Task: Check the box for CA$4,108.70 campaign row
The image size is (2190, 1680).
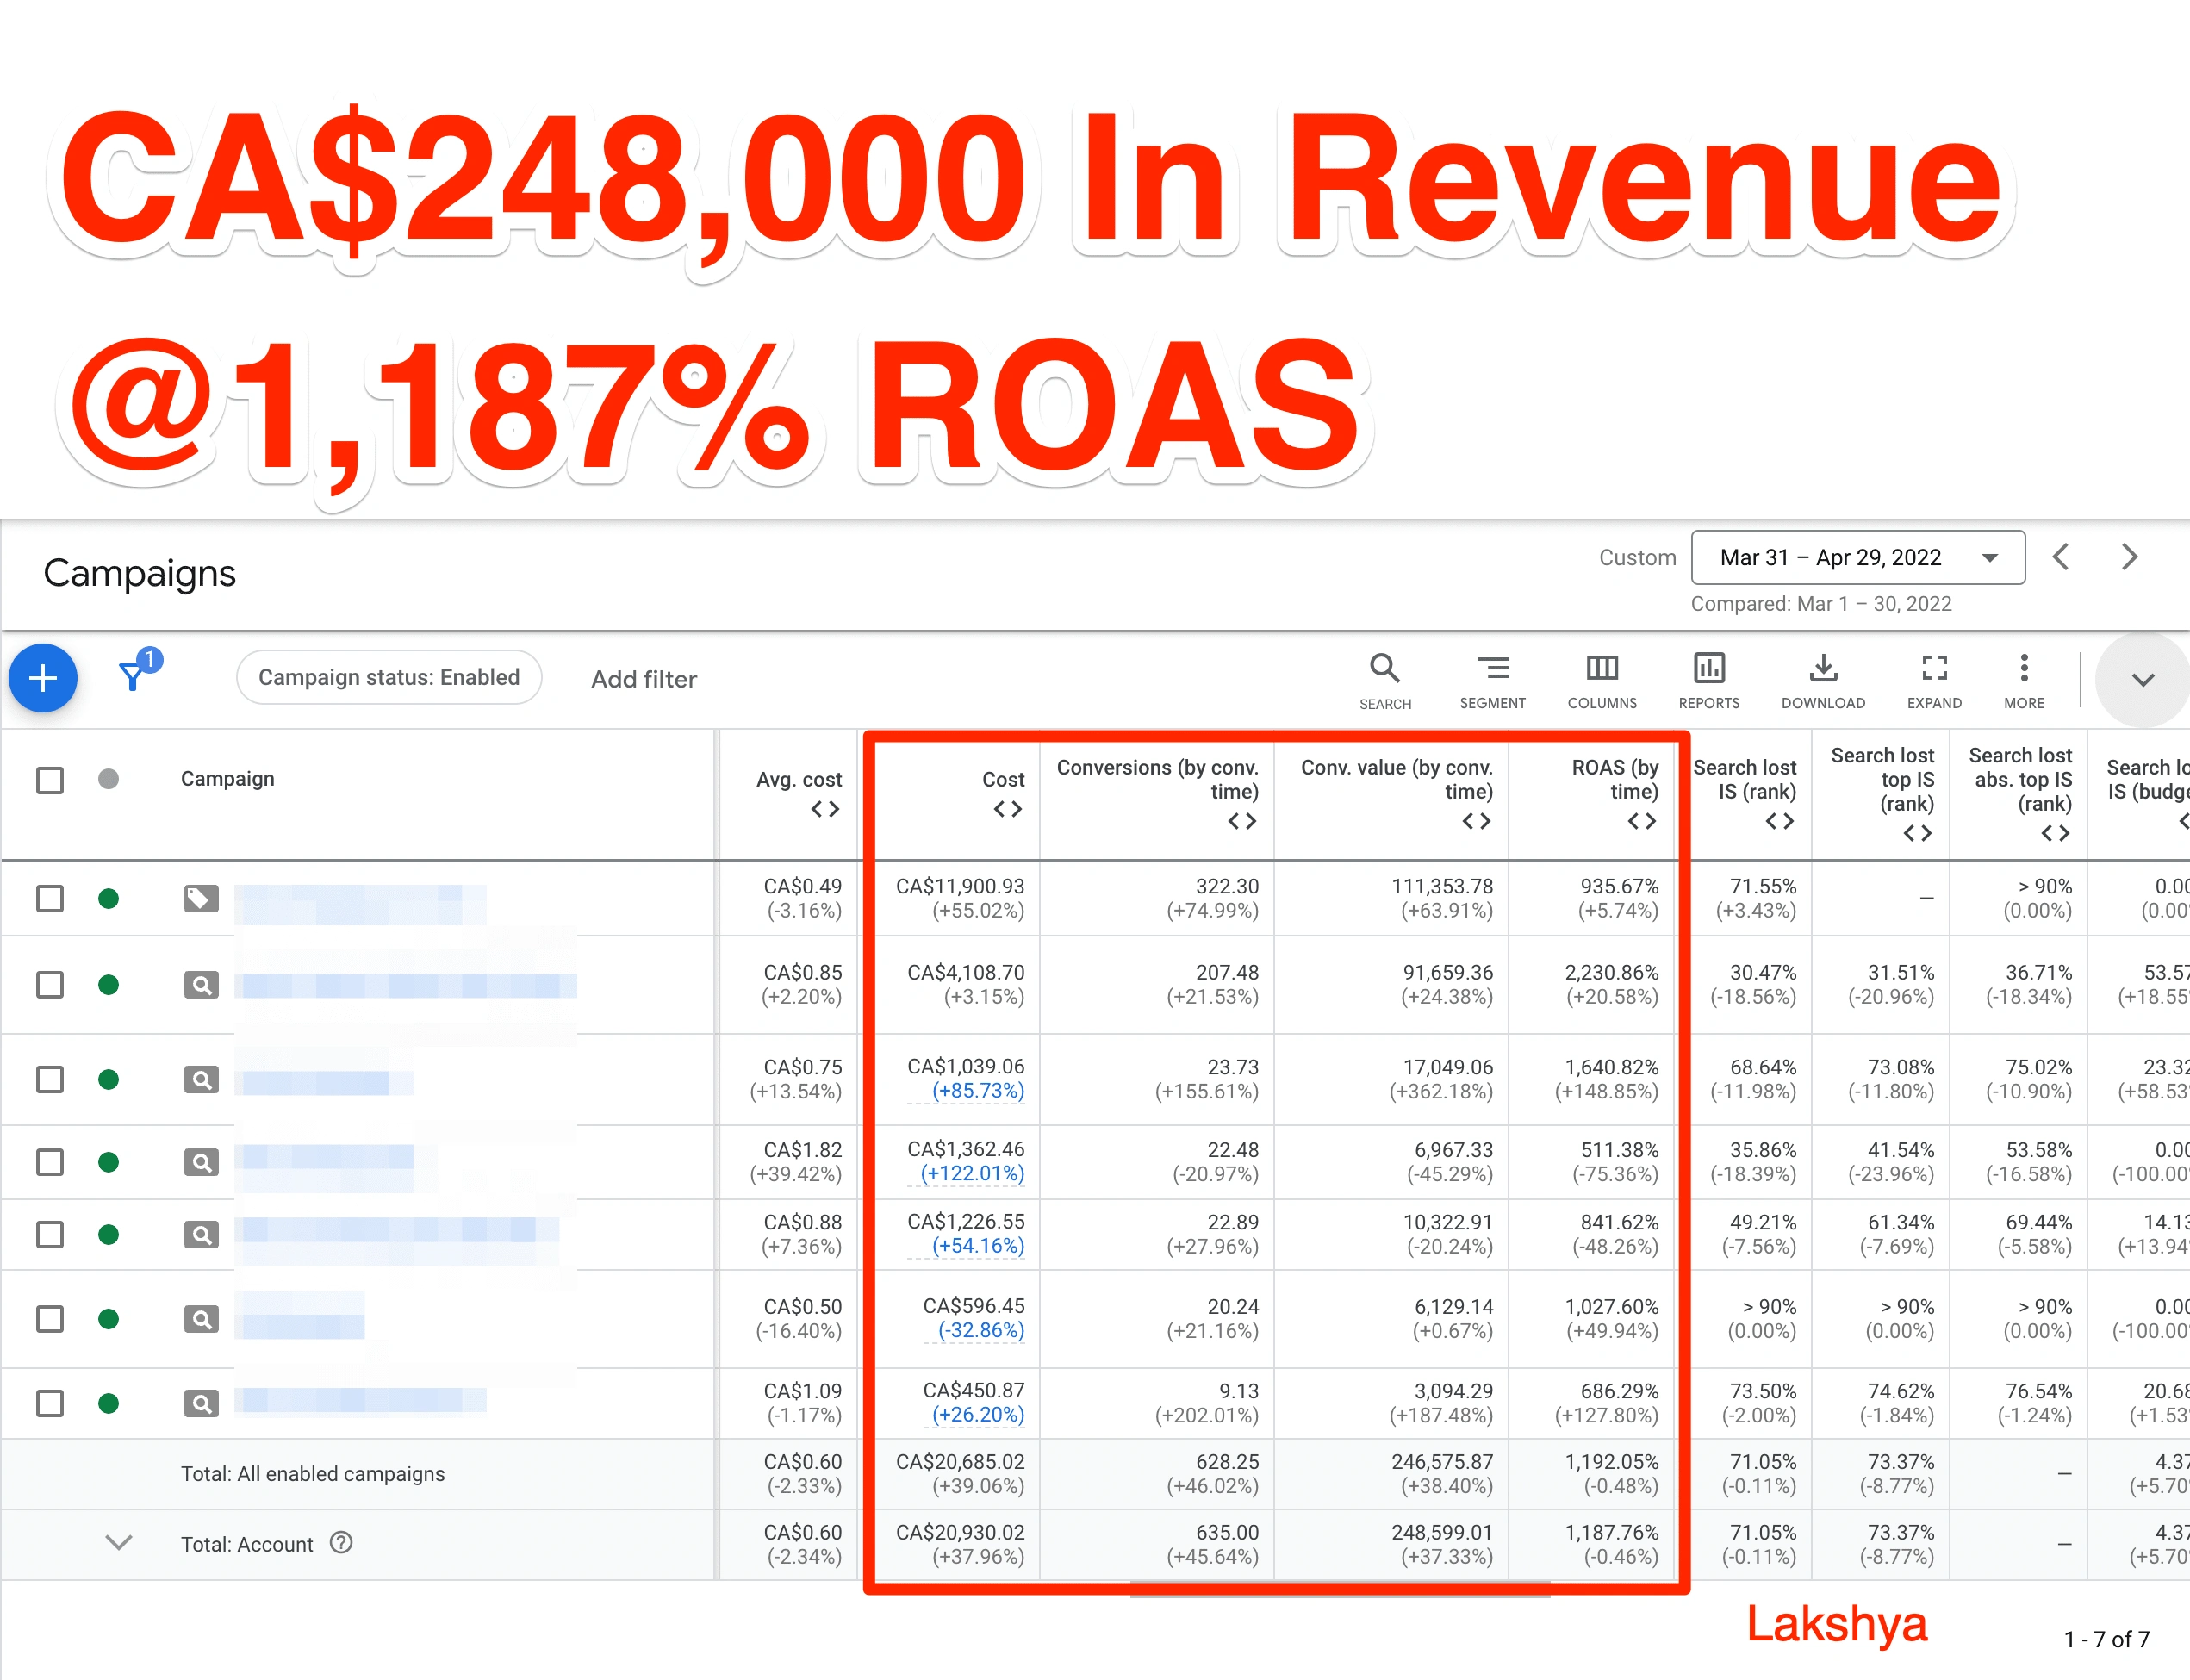Action: point(50,985)
